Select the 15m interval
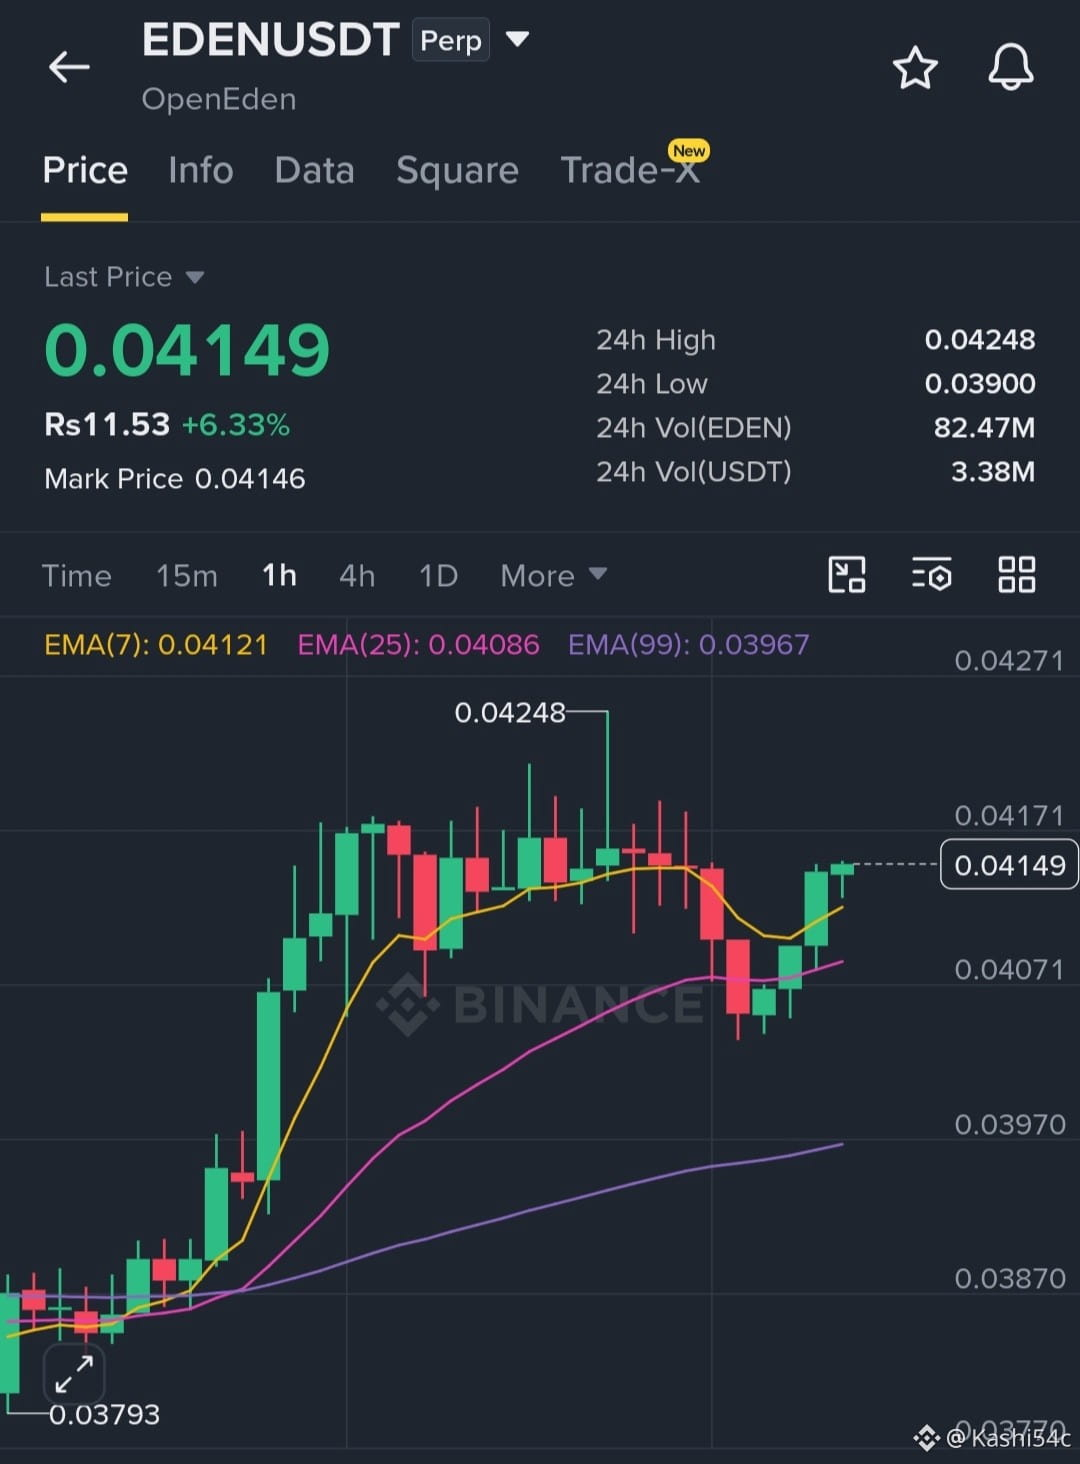 (186, 576)
